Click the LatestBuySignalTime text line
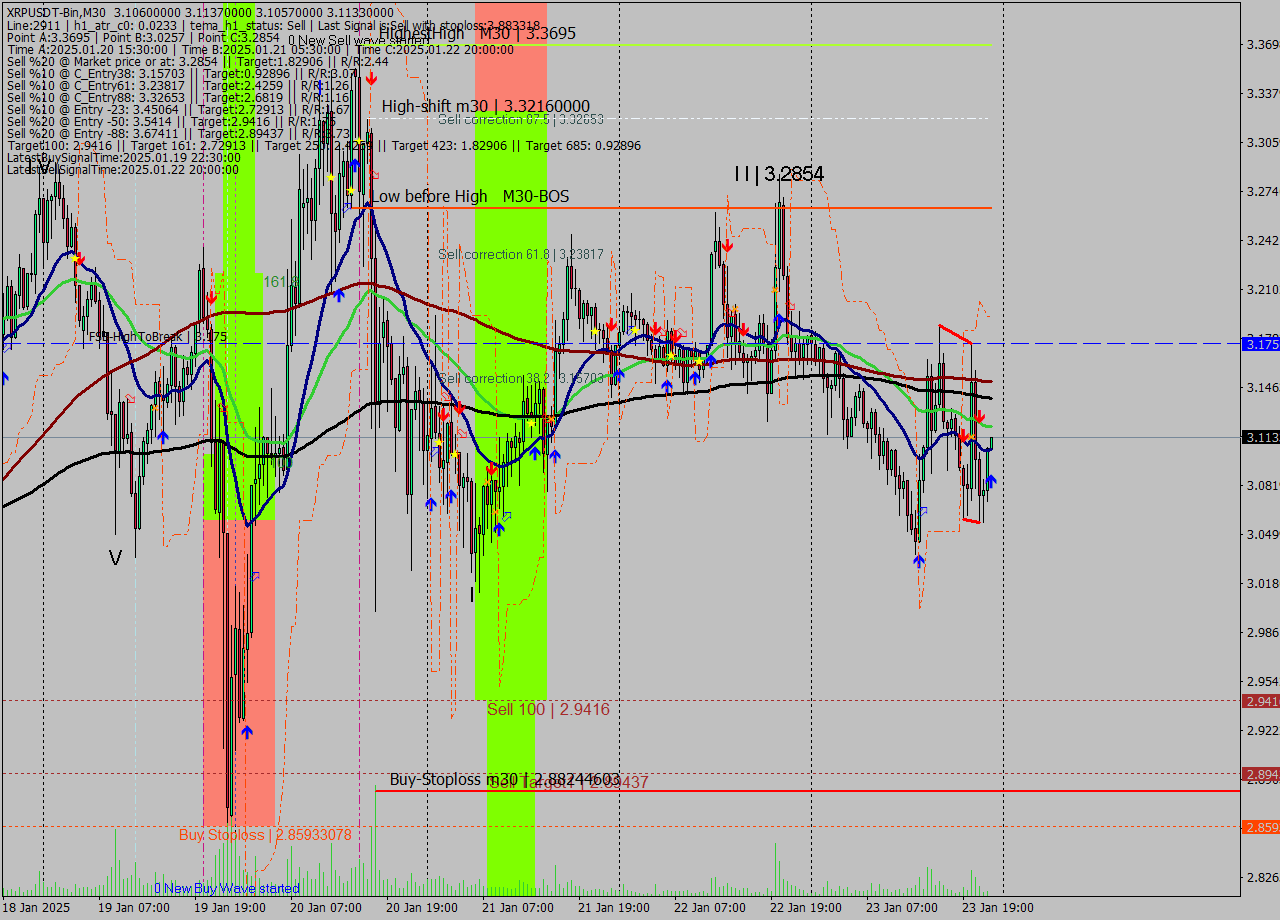This screenshot has height=920, width=1280. click(123, 157)
